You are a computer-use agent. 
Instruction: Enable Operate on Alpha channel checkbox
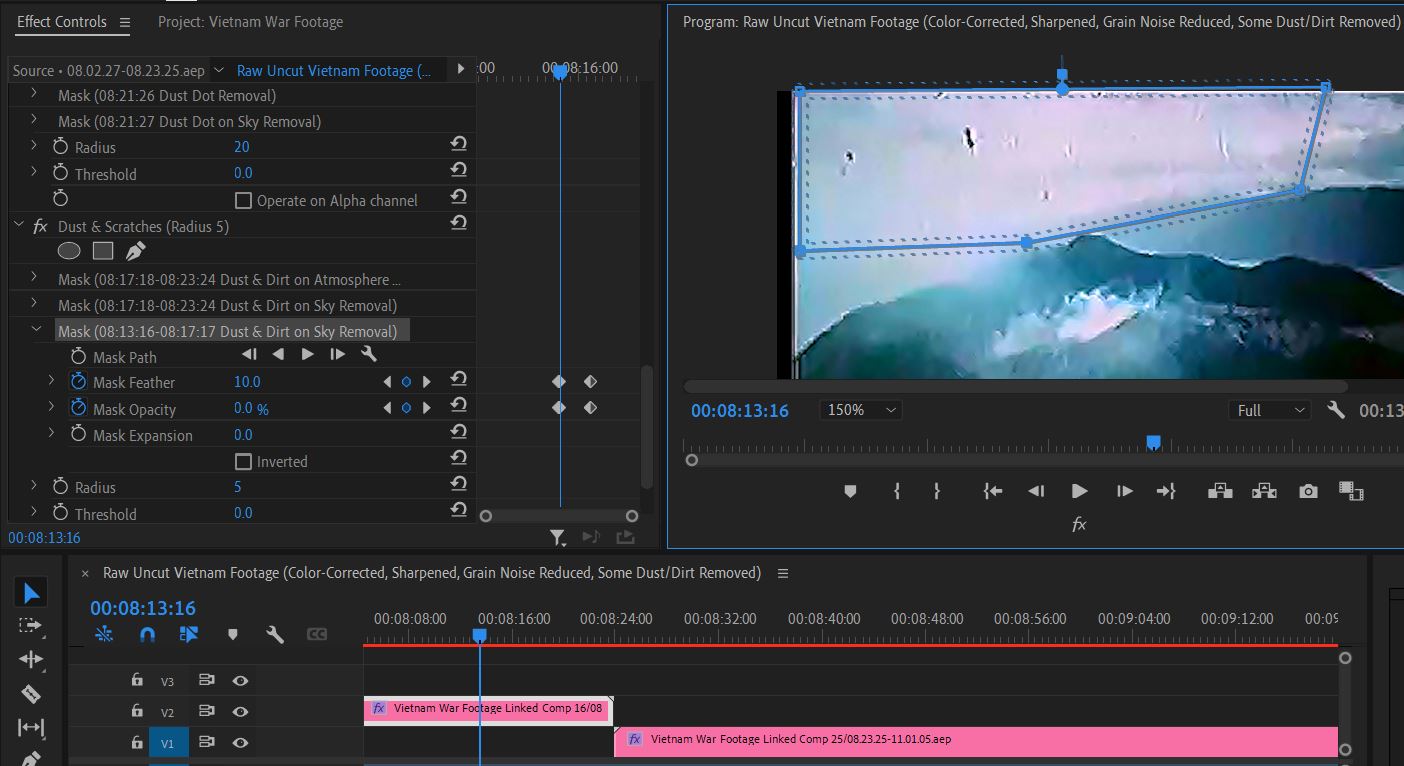click(243, 200)
